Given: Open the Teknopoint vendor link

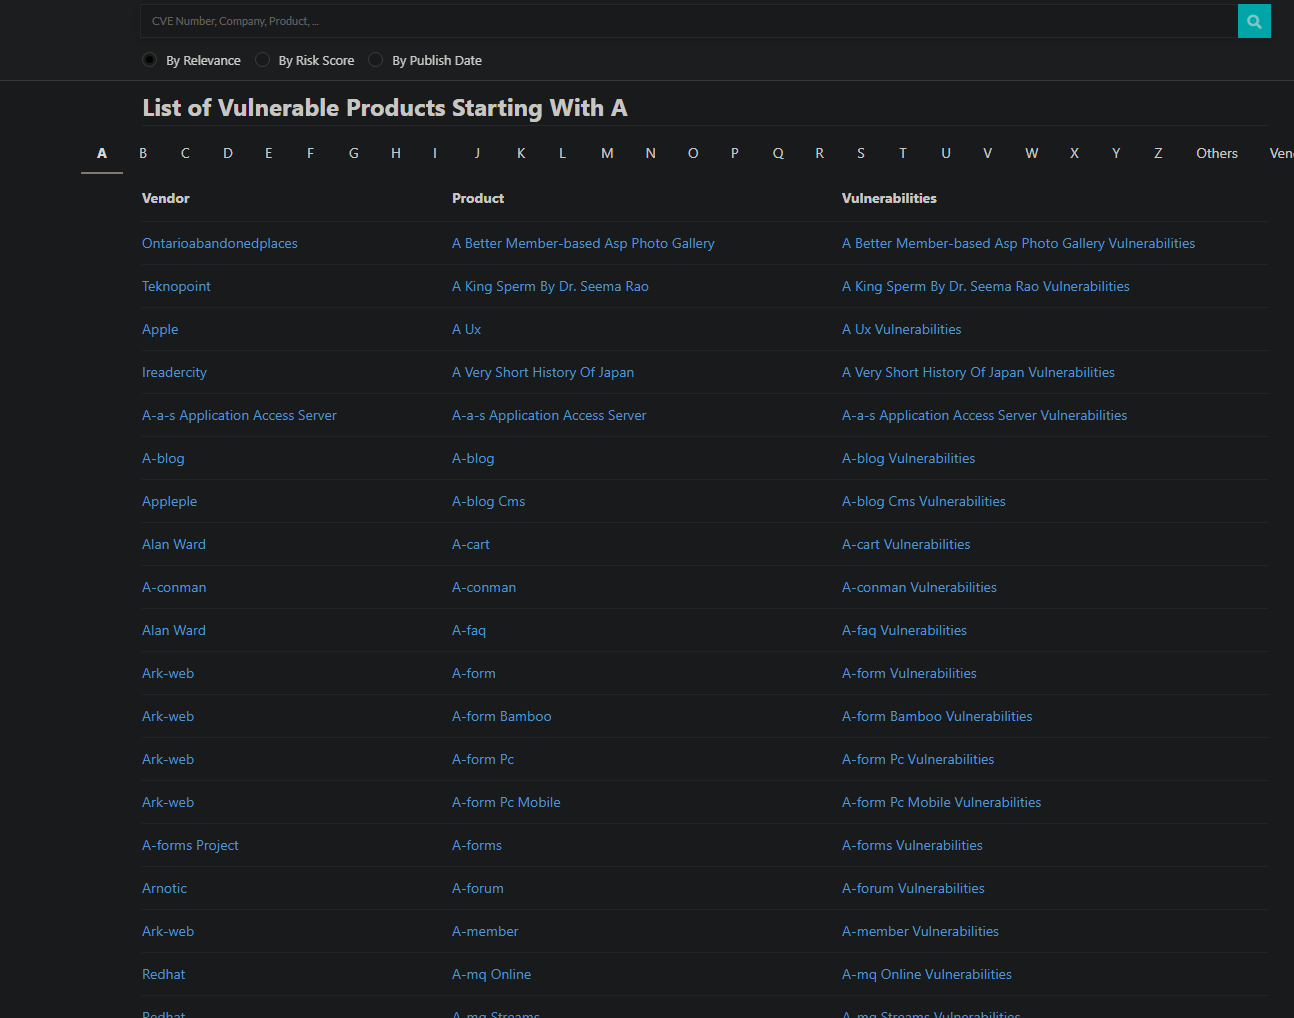Looking at the screenshot, I should pos(176,286).
